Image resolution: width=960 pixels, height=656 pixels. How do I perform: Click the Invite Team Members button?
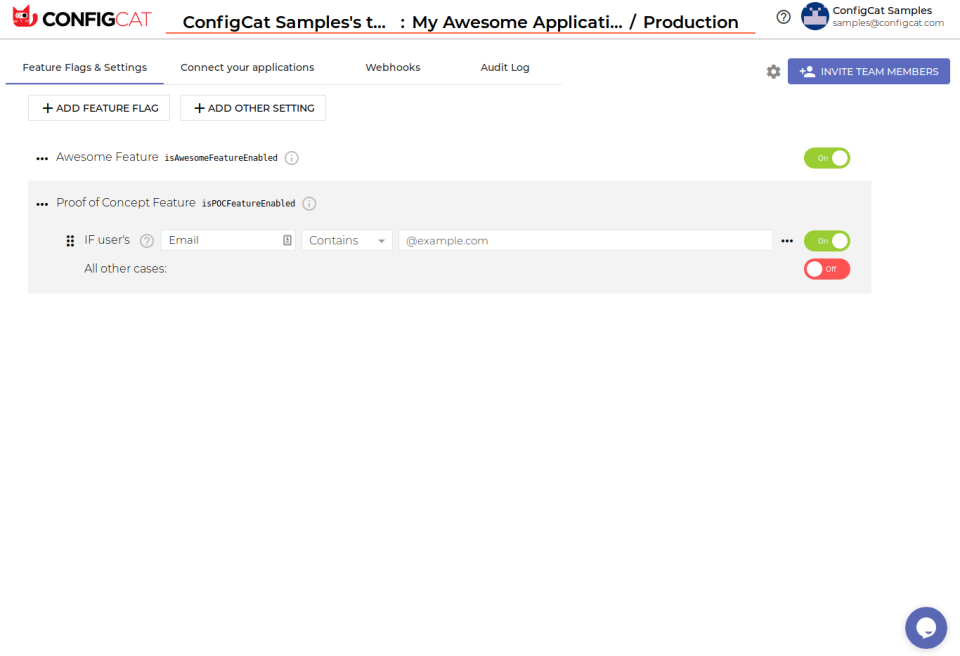[x=868, y=71]
